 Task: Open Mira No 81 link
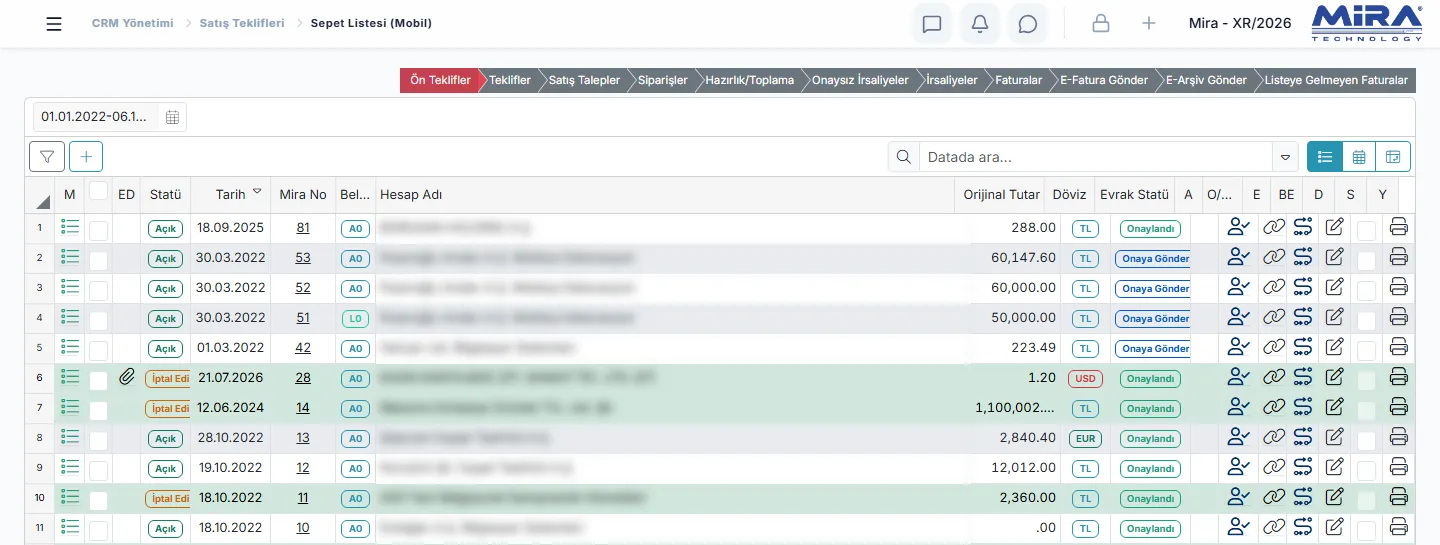coord(303,228)
